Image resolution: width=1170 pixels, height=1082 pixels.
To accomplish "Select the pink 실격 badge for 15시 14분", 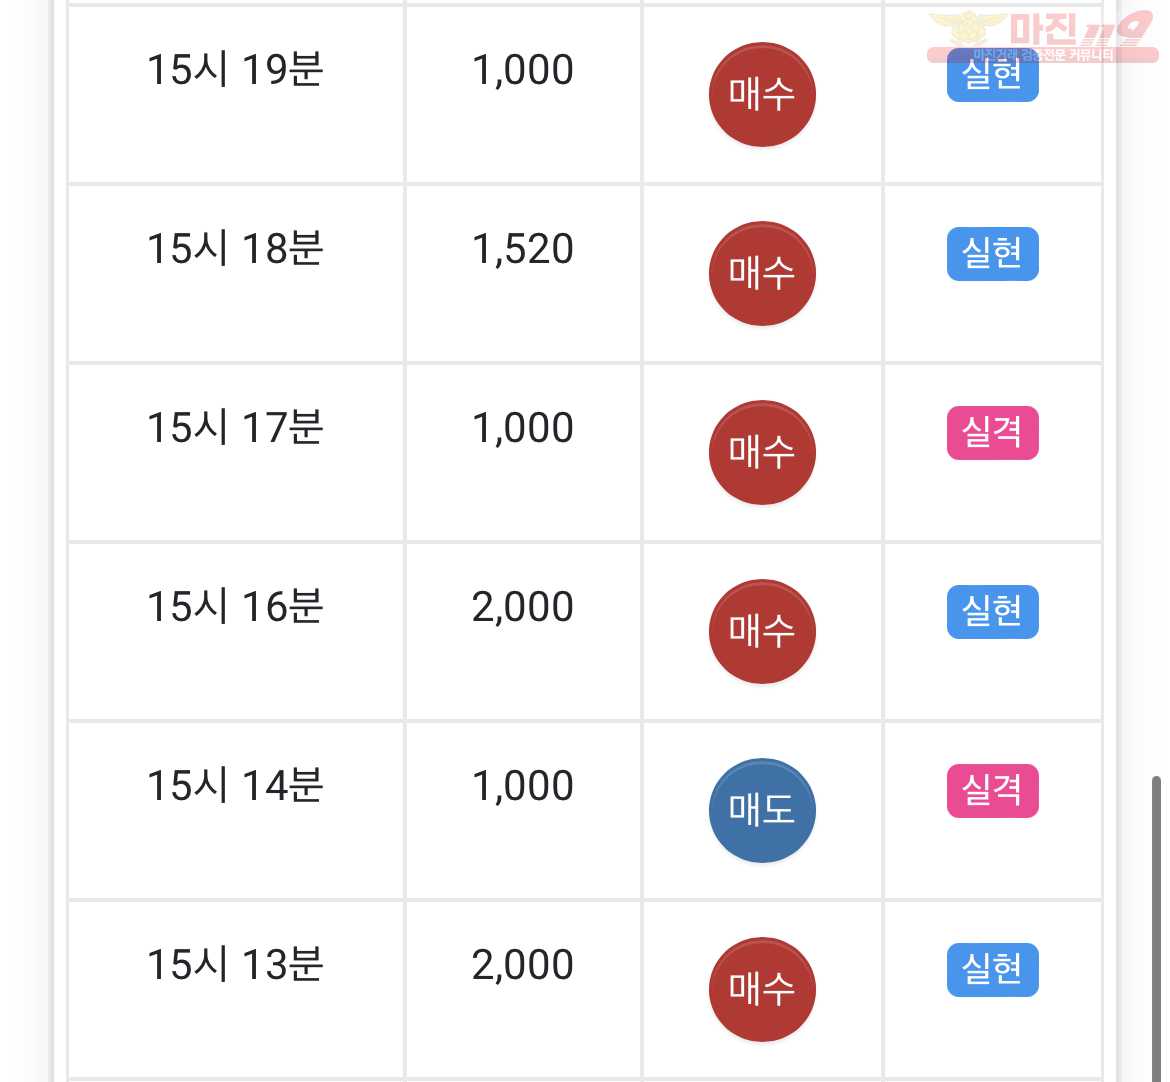I will (x=992, y=791).
